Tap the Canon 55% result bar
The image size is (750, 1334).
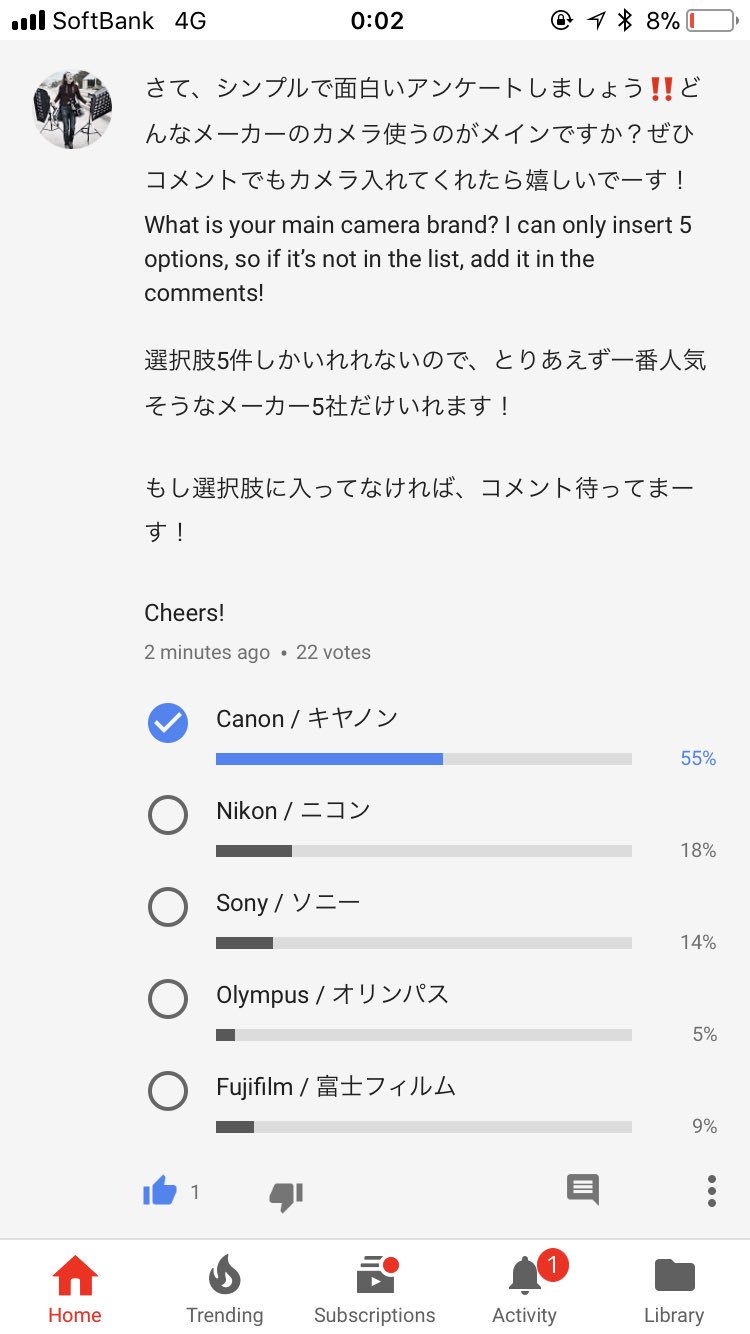pyautogui.click(x=424, y=759)
